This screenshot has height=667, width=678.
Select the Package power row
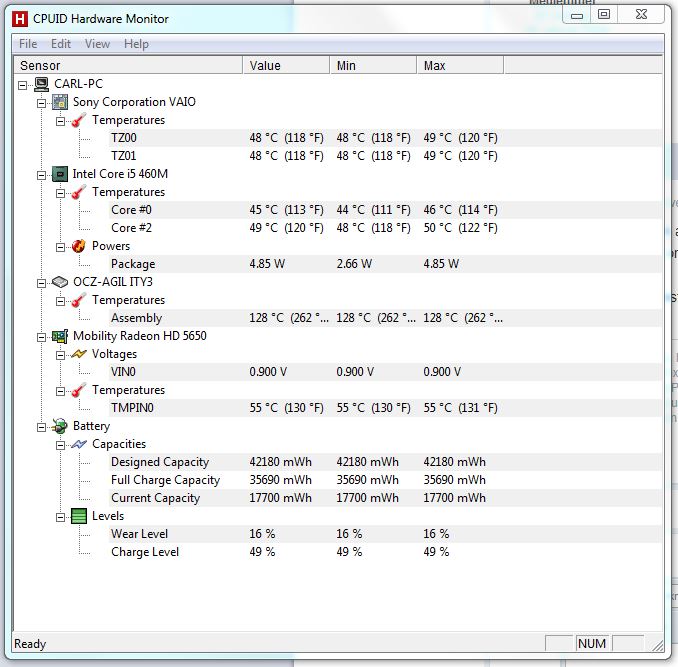tap(385, 264)
